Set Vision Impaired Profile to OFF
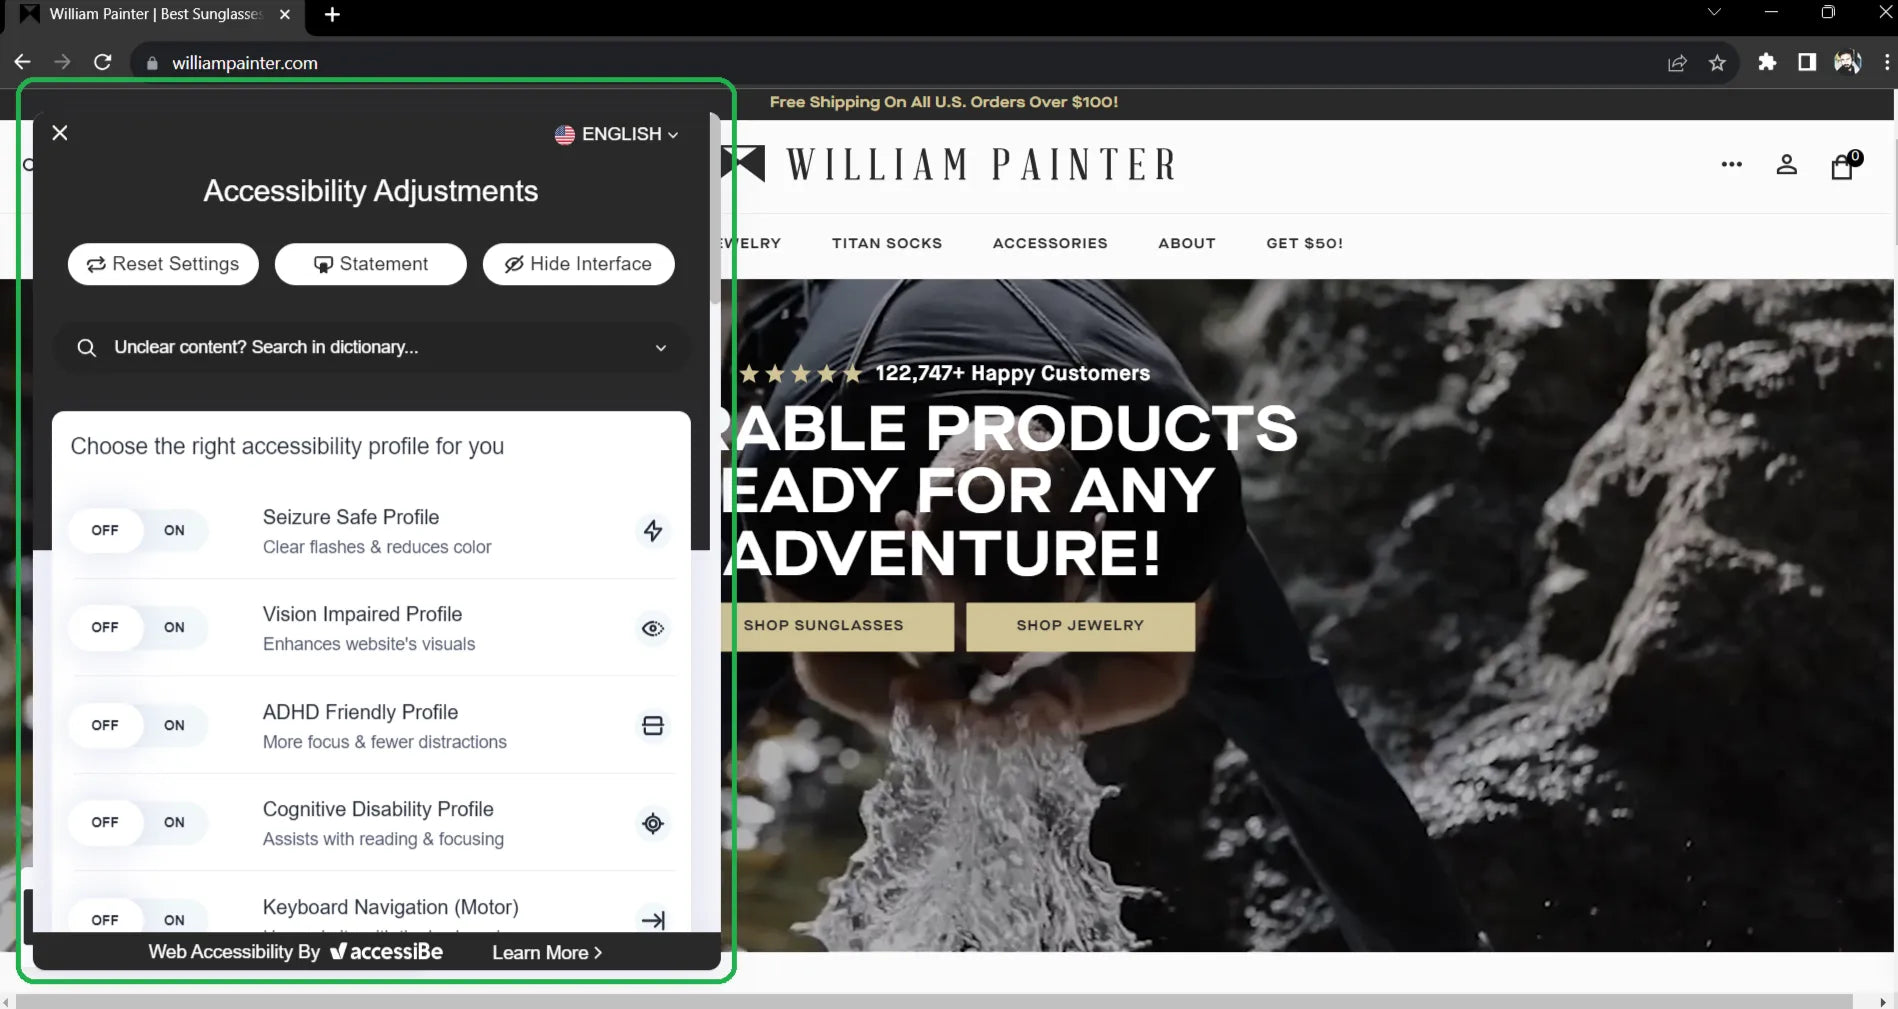The width and height of the screenshot is (1898, 1009). 105,627
